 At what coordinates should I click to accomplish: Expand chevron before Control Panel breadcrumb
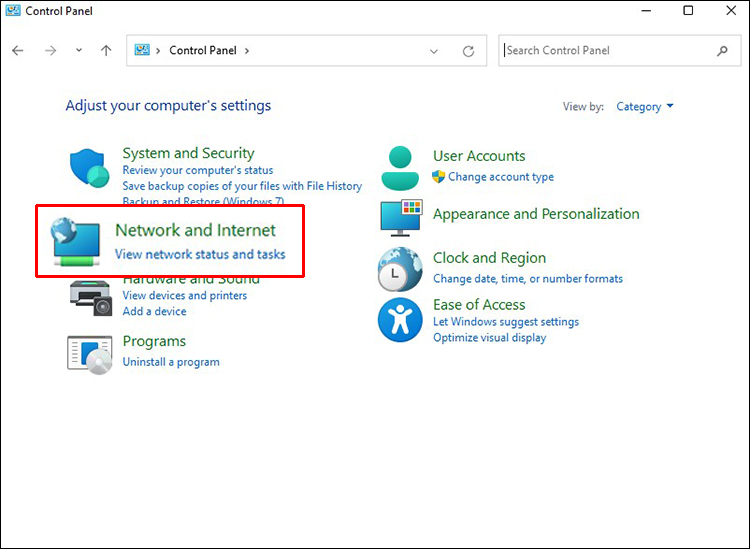(158, 50)
